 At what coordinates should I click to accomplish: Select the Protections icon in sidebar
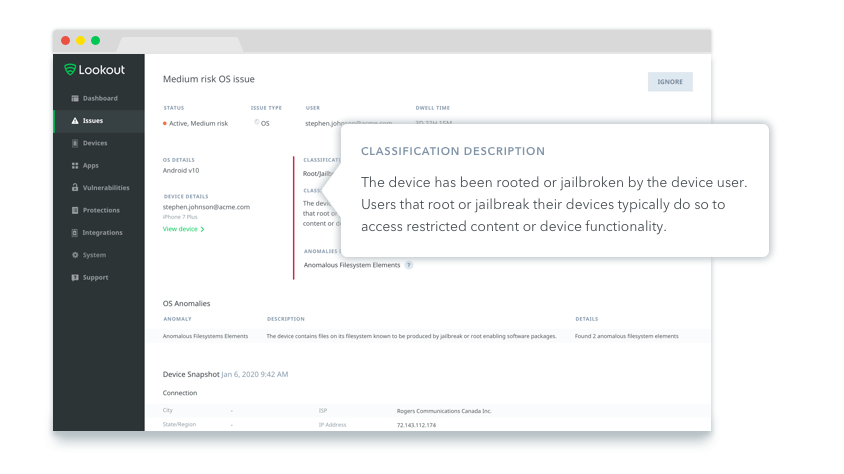tap(75, 210)
